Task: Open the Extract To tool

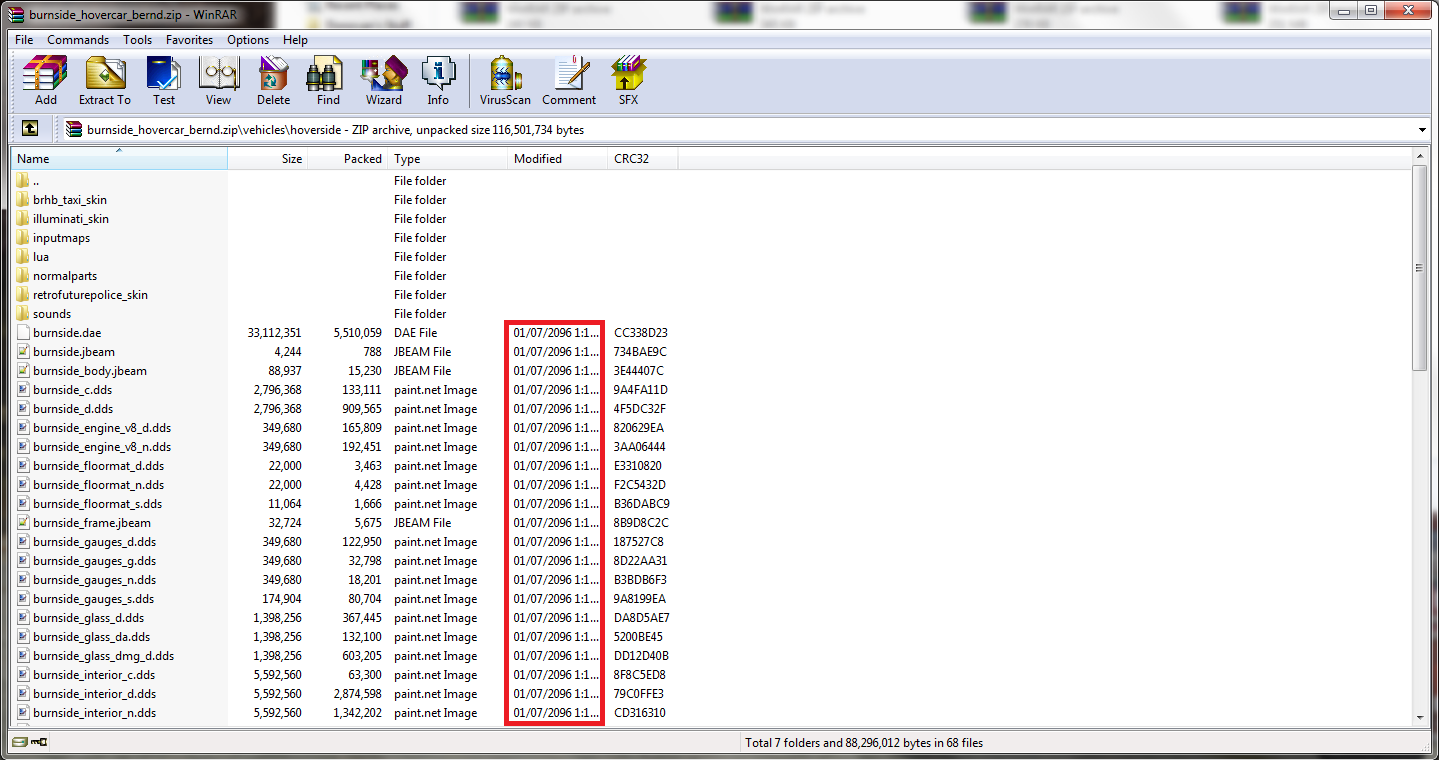Action: 105,80
